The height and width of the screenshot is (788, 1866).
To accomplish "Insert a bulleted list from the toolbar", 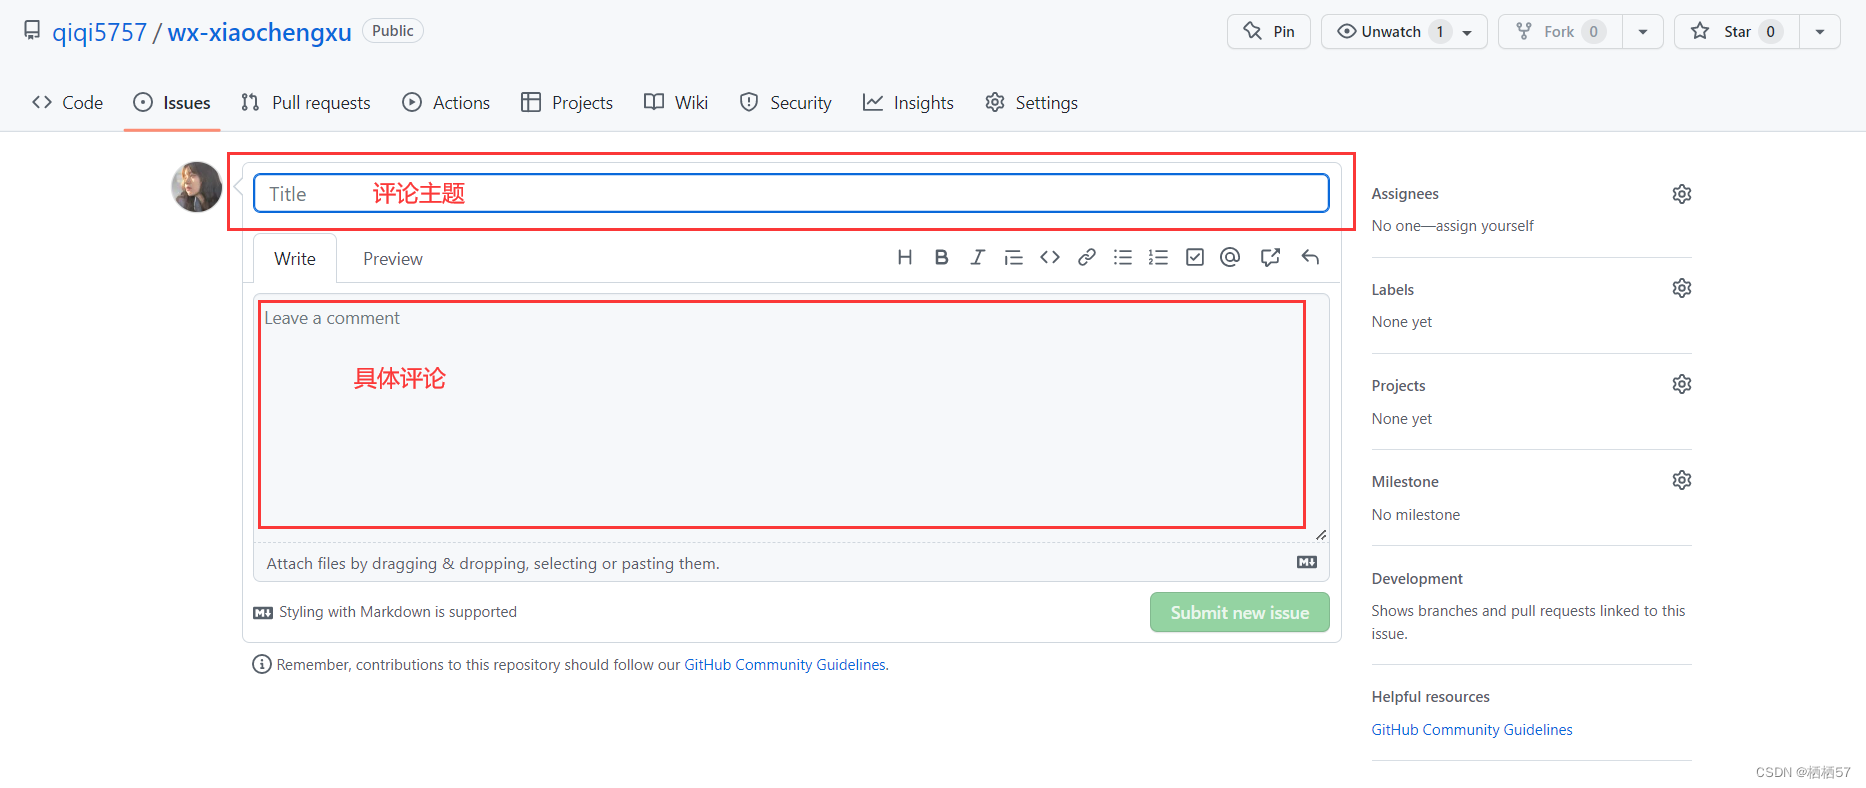I will [x=1122, y=258].
